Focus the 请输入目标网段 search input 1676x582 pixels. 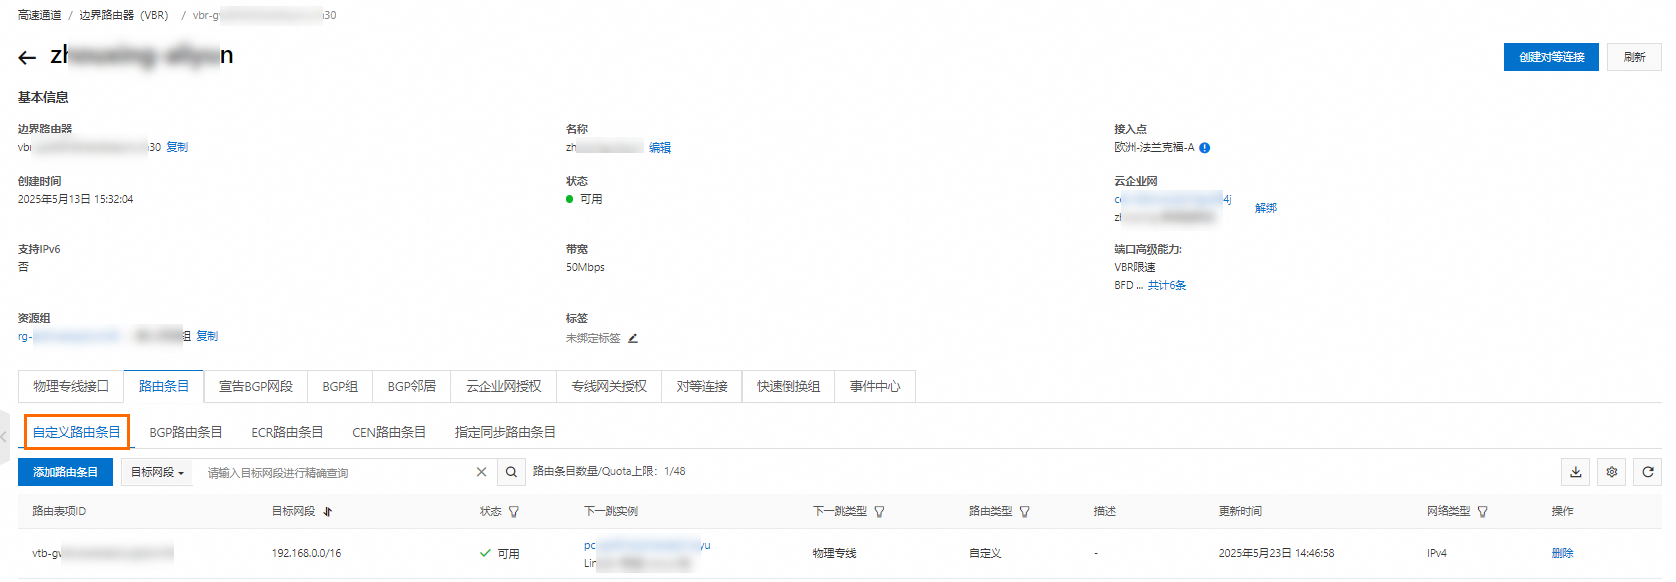(x=335, y=472)
